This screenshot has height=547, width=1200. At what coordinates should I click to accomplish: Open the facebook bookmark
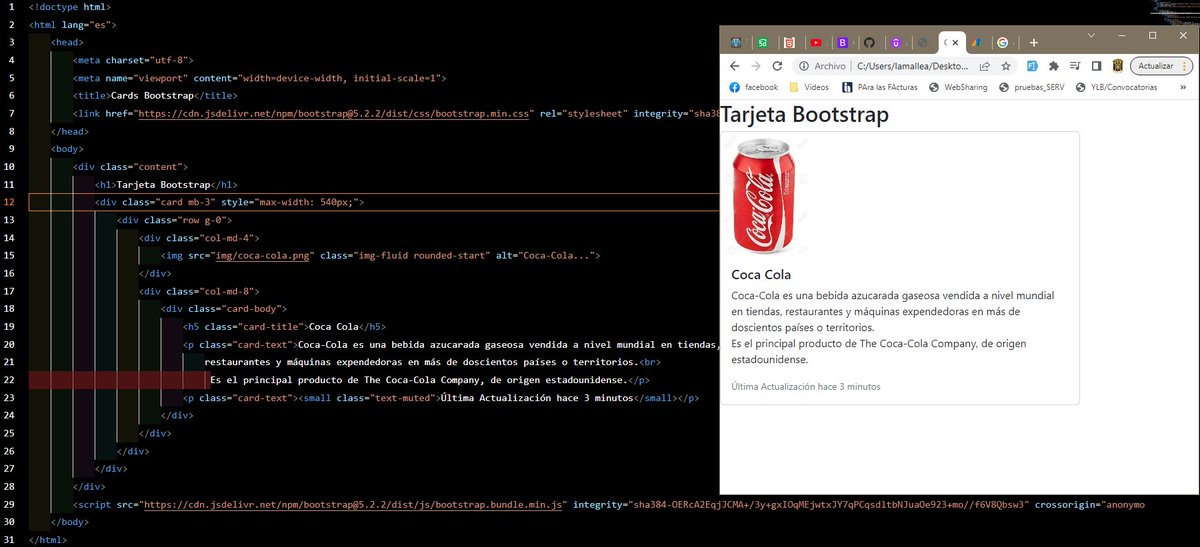tap(753, 87)
